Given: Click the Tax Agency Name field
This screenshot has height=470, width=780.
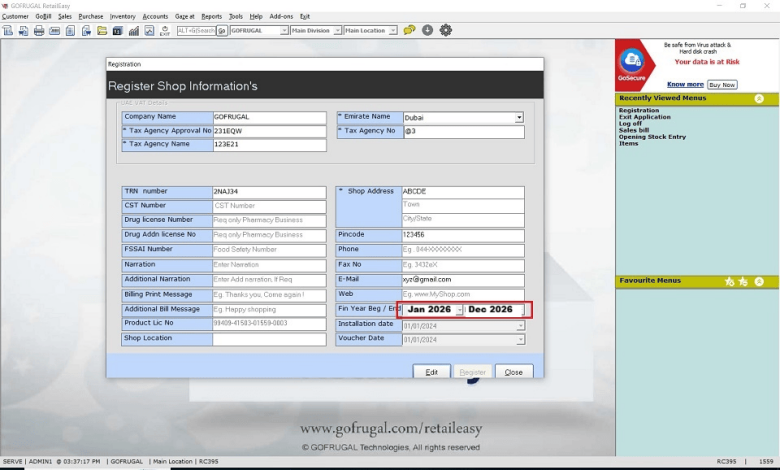Looking at the screenshot, I should (x=269, y=145).
